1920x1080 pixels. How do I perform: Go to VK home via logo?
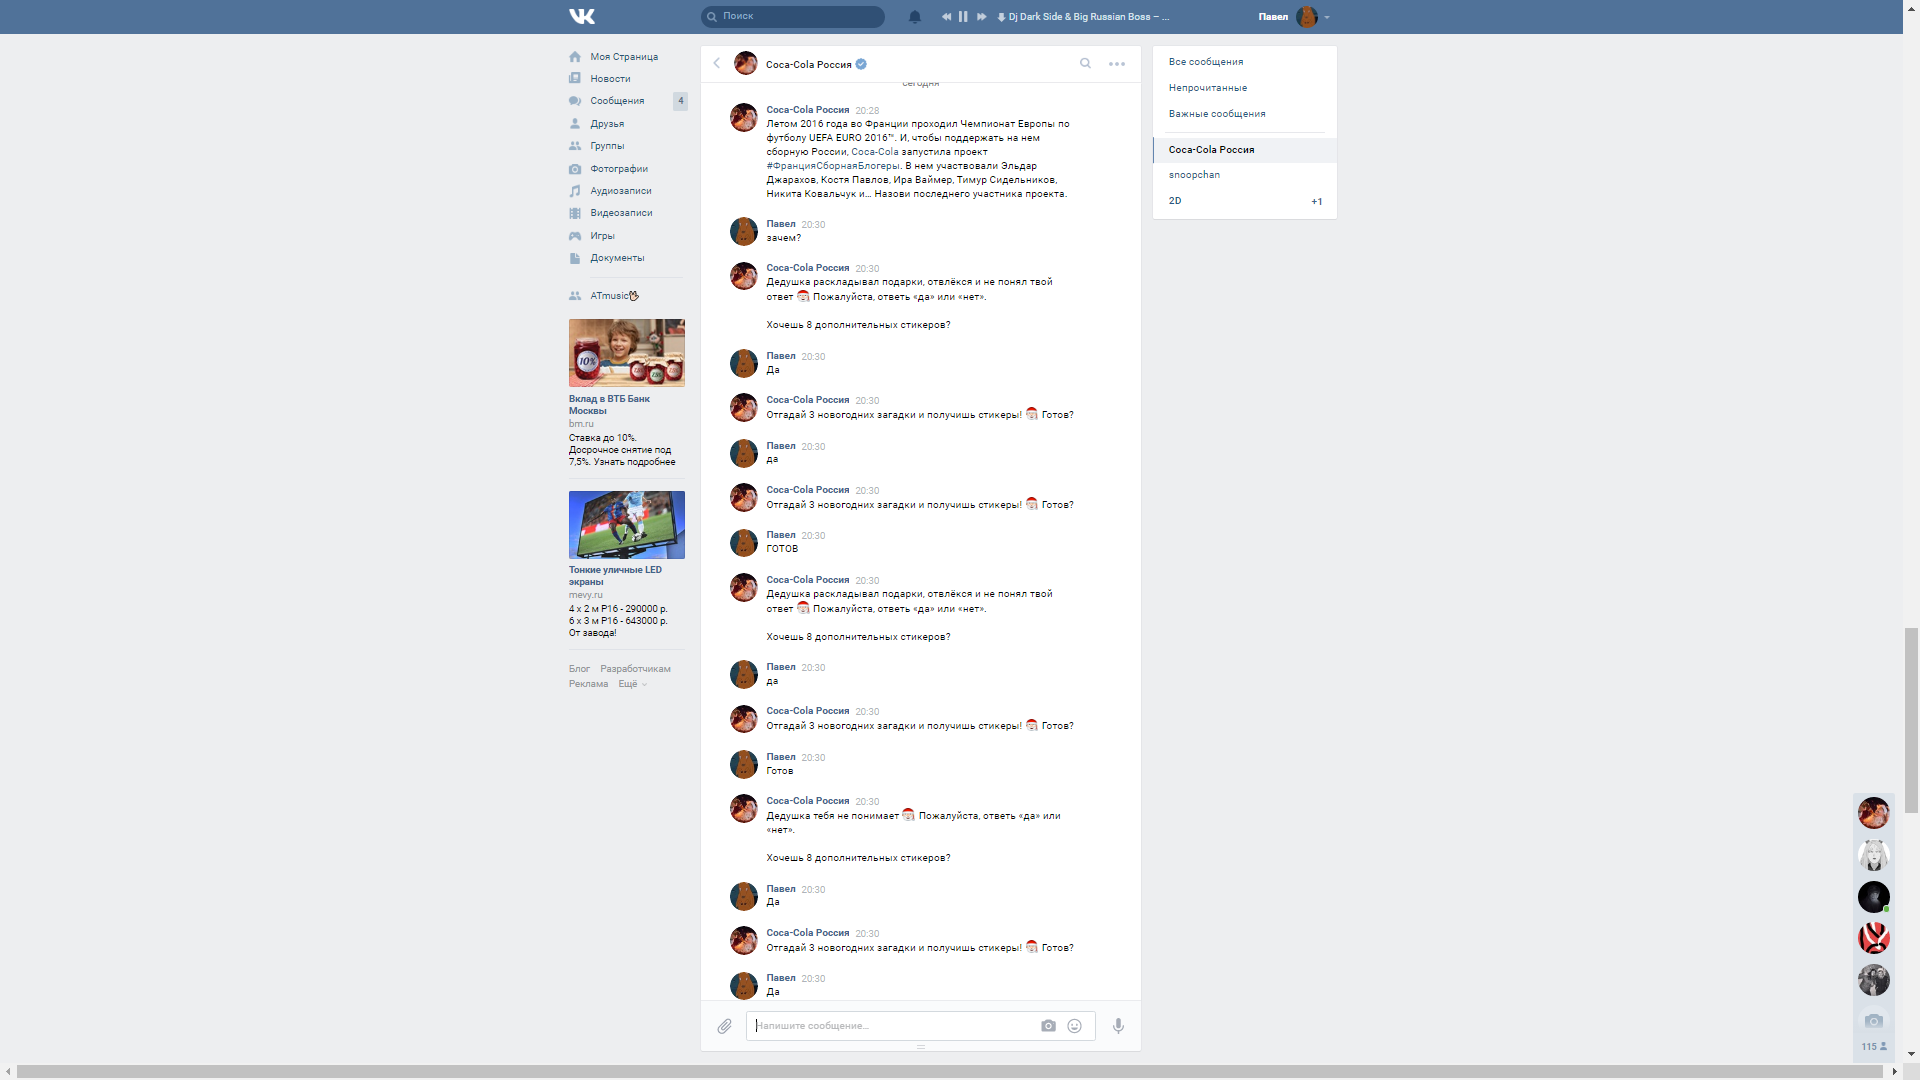(x=582, y=16)
